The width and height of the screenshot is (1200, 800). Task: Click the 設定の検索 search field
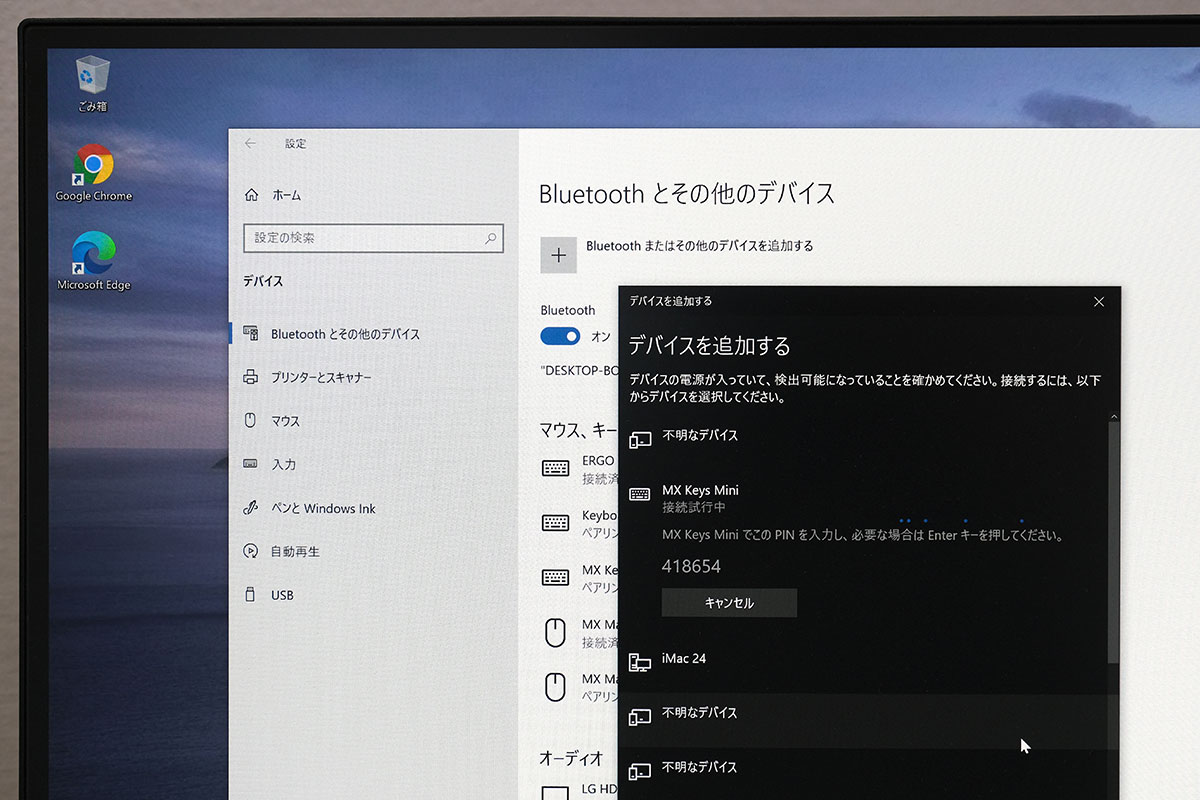(x=373, y=238)
